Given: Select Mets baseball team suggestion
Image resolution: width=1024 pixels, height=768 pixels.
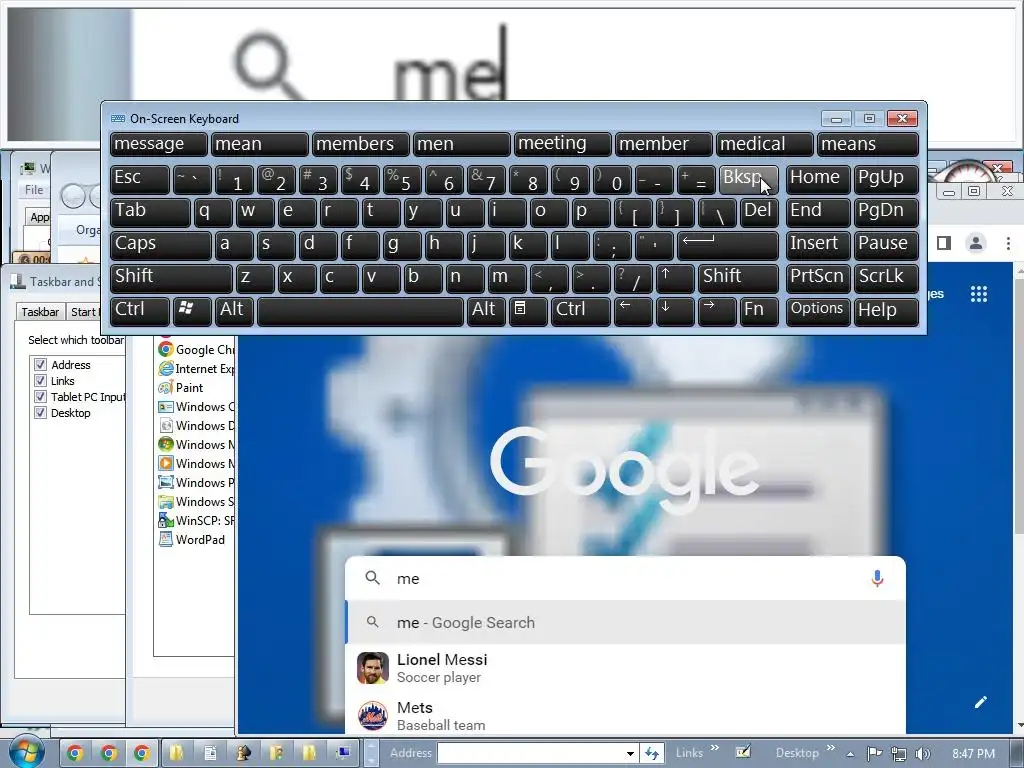Looking at the screenshot, I should pos(625,716).
